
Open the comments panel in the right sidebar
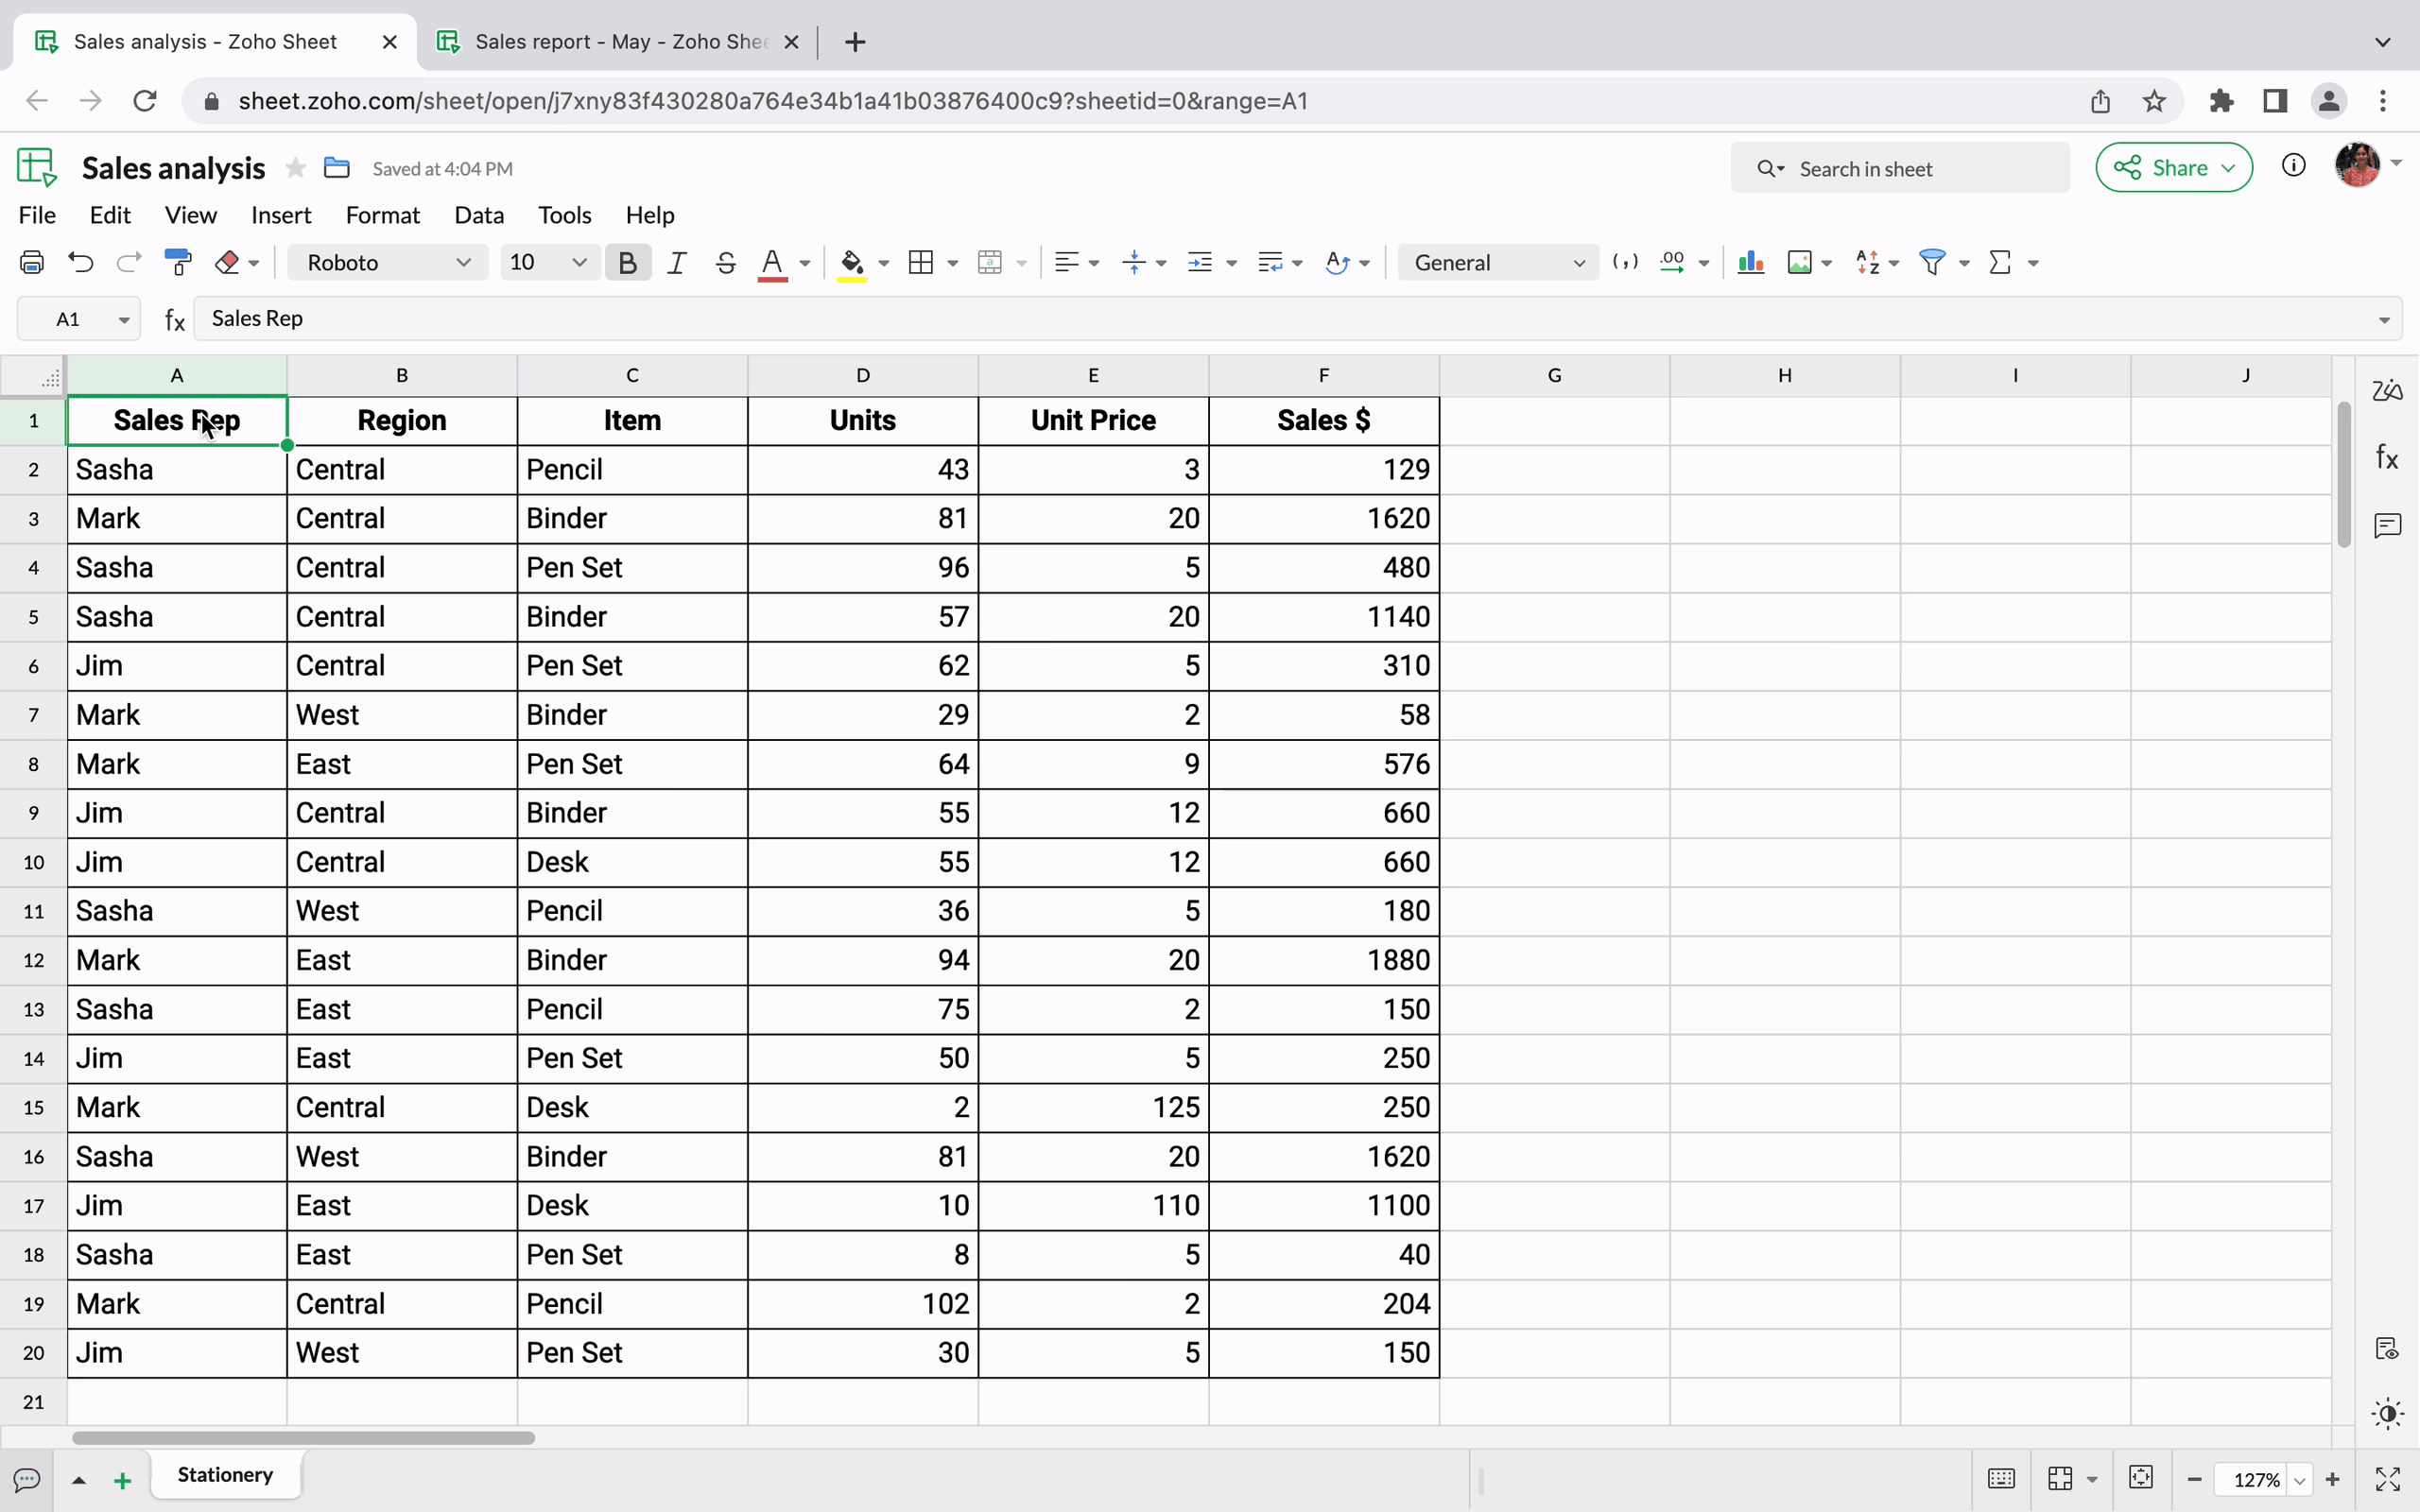(x=2387, y=526)
